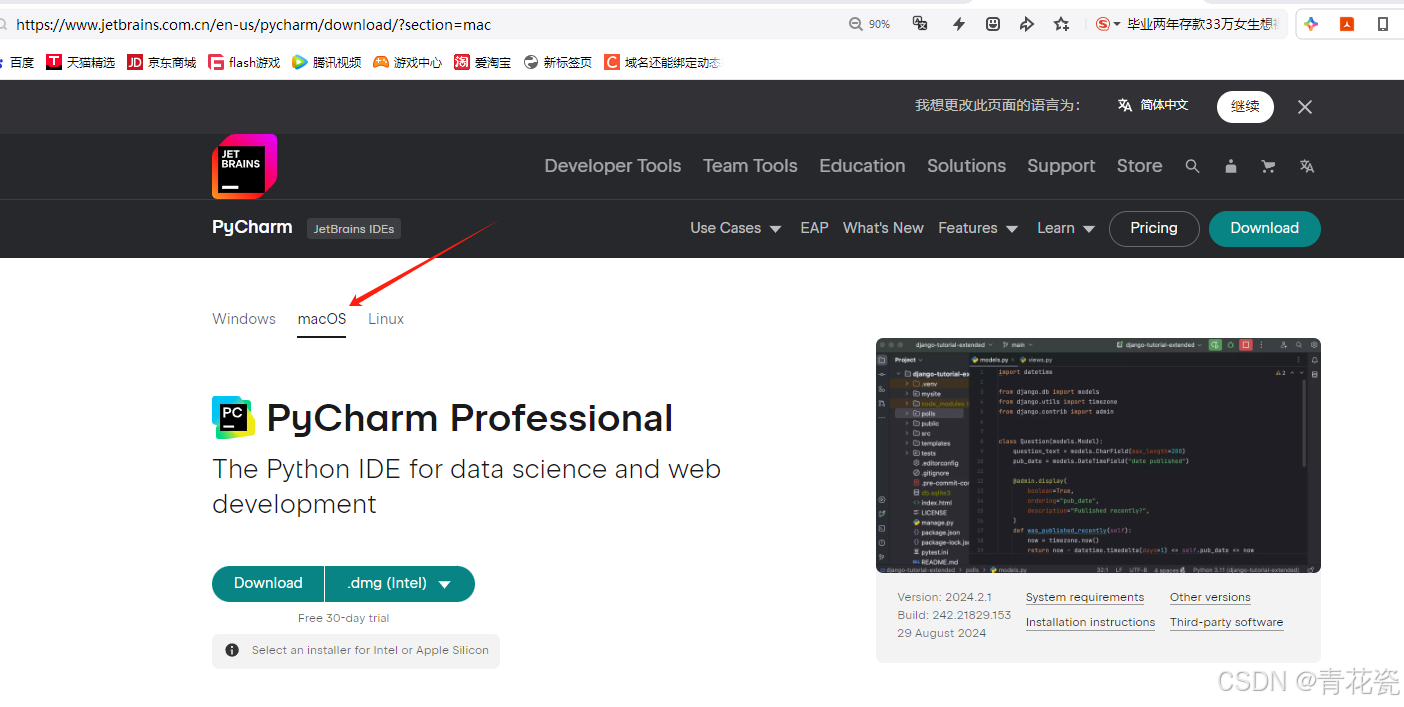This screenshot has height=707, width=1404.
Task: Click the Sogou search engine icon
Action: pos(1102,24)
